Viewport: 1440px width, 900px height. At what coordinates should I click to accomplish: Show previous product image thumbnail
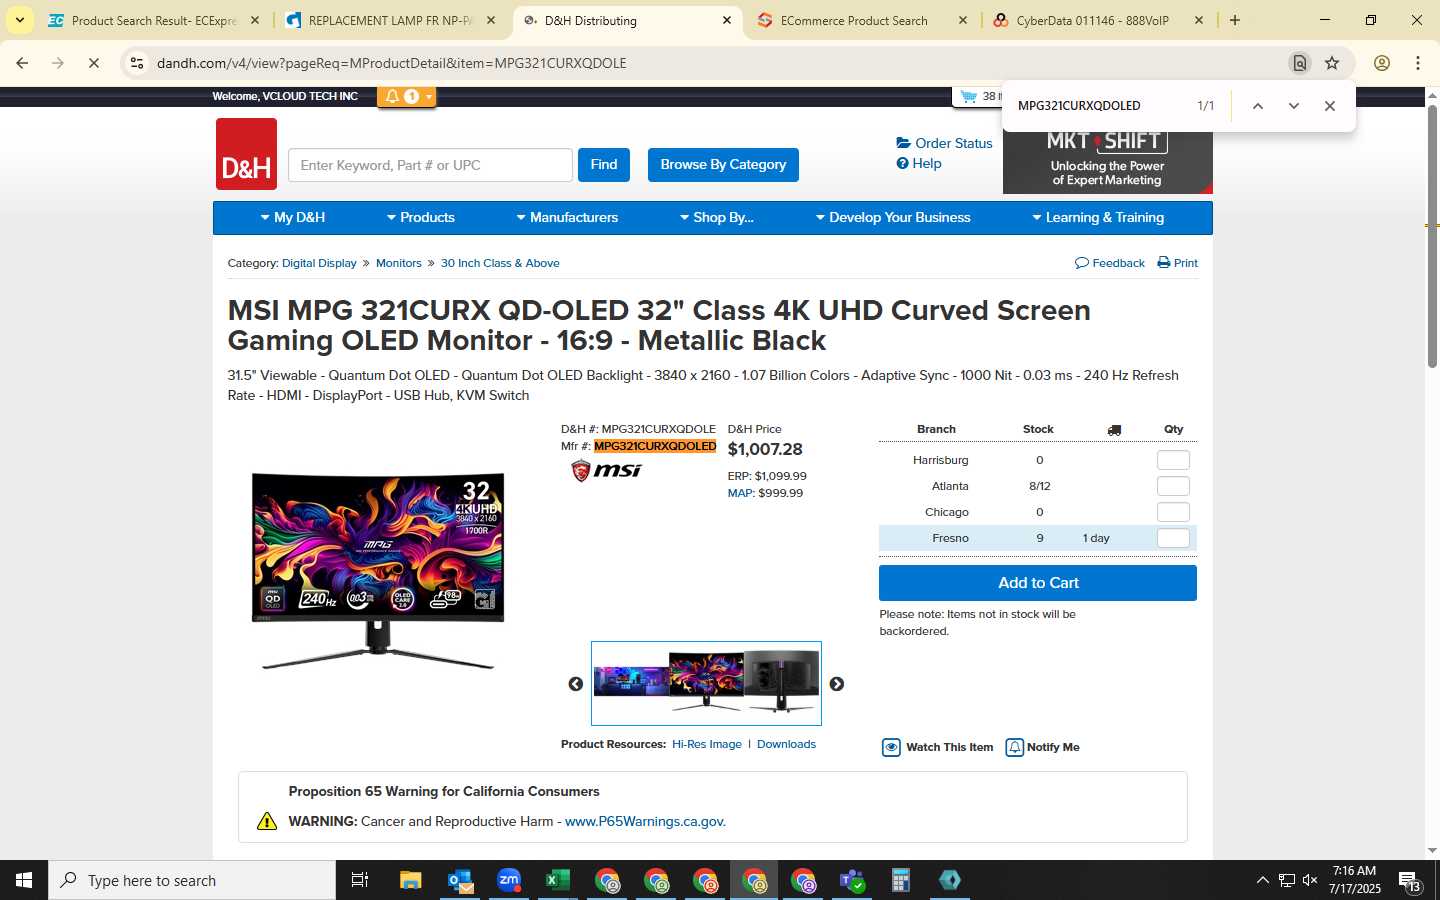pyautogui.click(x=576, y=684)
